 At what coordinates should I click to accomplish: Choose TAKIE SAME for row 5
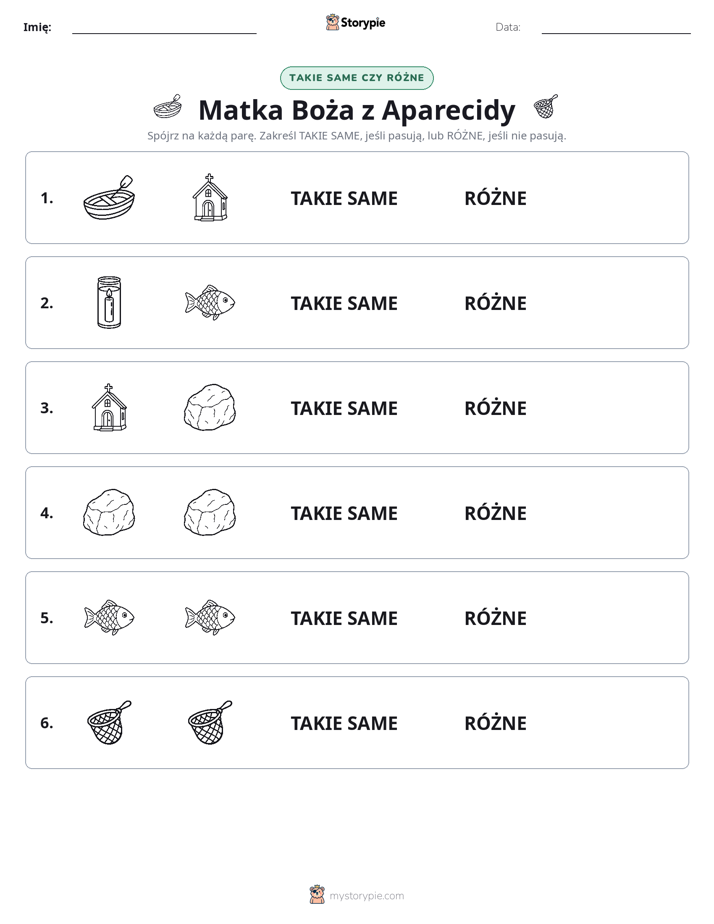pyautogui.click(x=344, y=618)
